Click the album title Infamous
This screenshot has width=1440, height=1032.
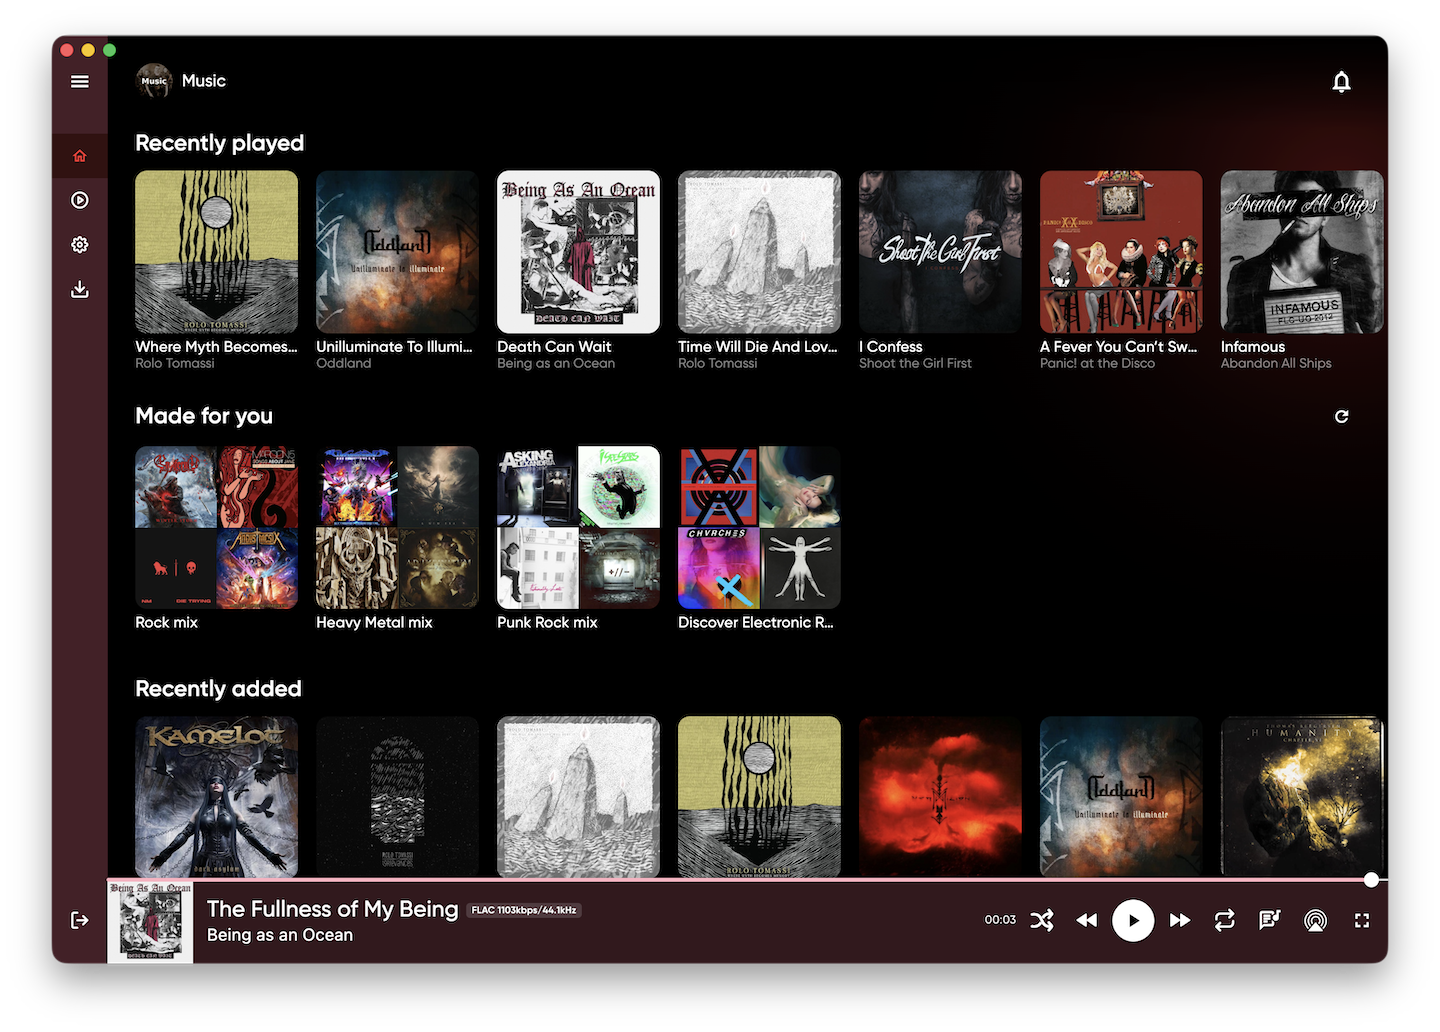1253,347
